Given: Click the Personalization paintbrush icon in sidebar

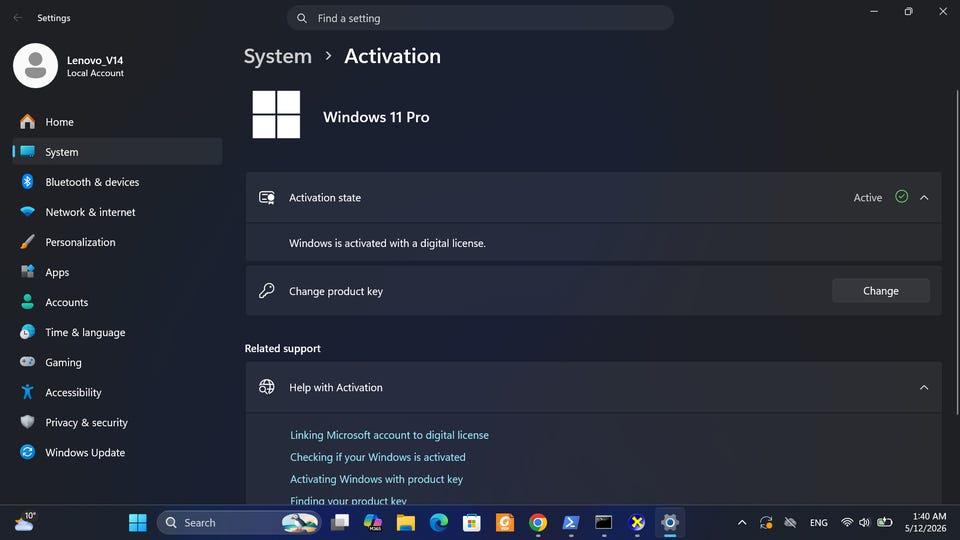Looking at the screenshot, I should coord(28,242).
